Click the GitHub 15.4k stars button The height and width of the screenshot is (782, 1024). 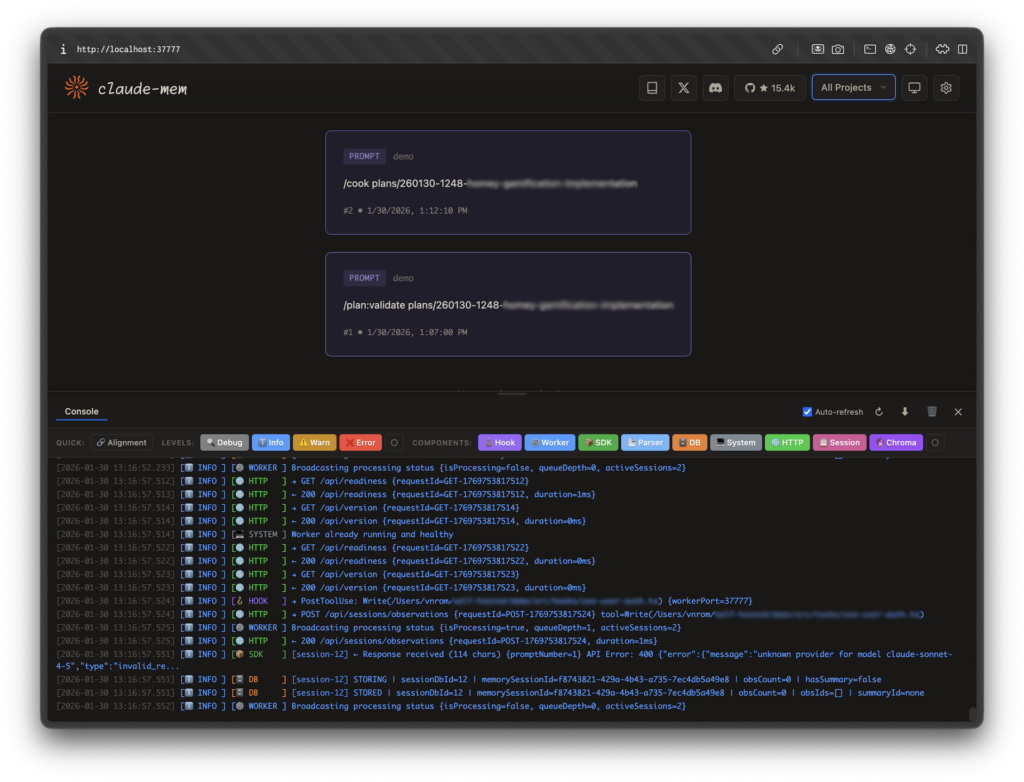pyautogui.click(x=770, y=88)
